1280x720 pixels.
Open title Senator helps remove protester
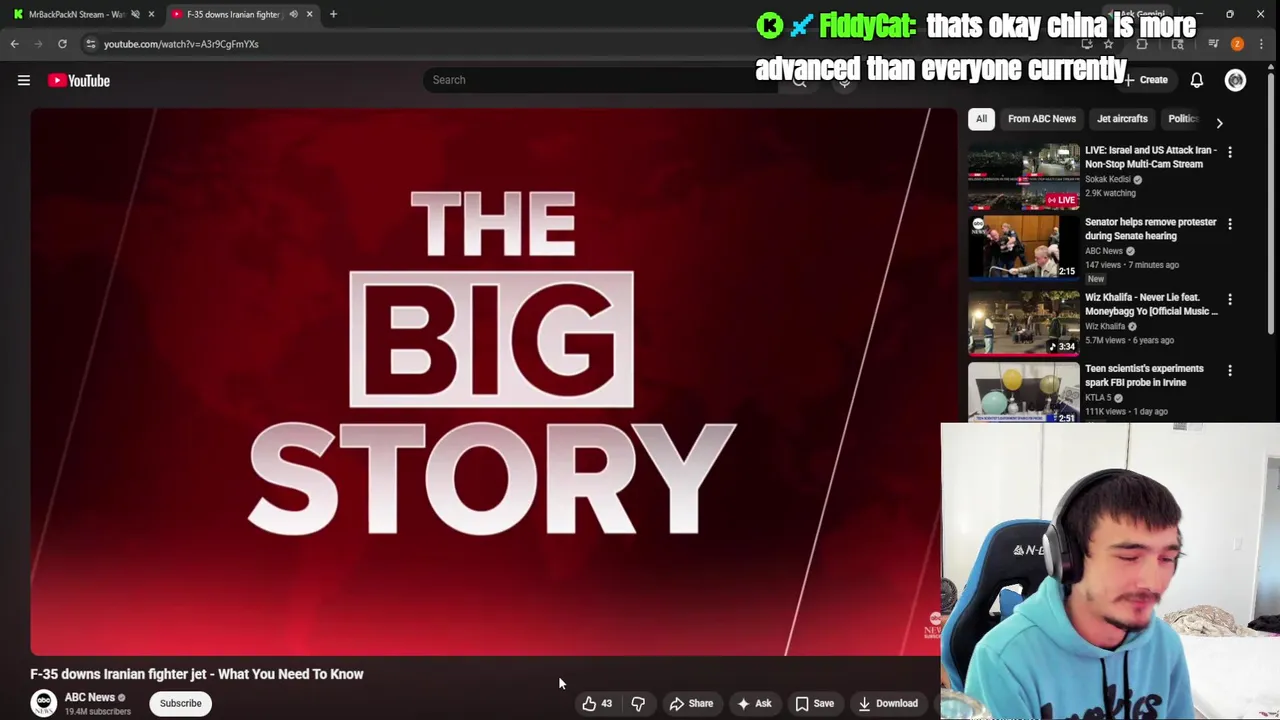(1151, 229)
